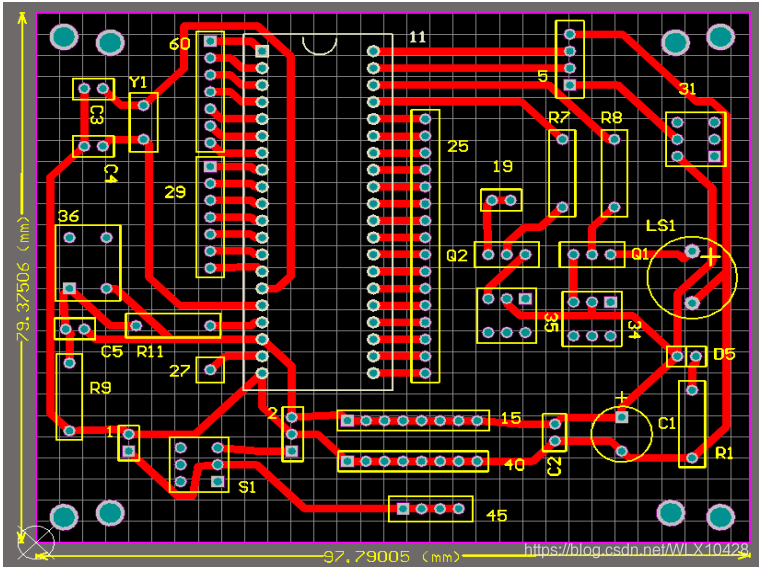Select the header label 29
This screenshot has height=569, width=759.
point(175,192)
